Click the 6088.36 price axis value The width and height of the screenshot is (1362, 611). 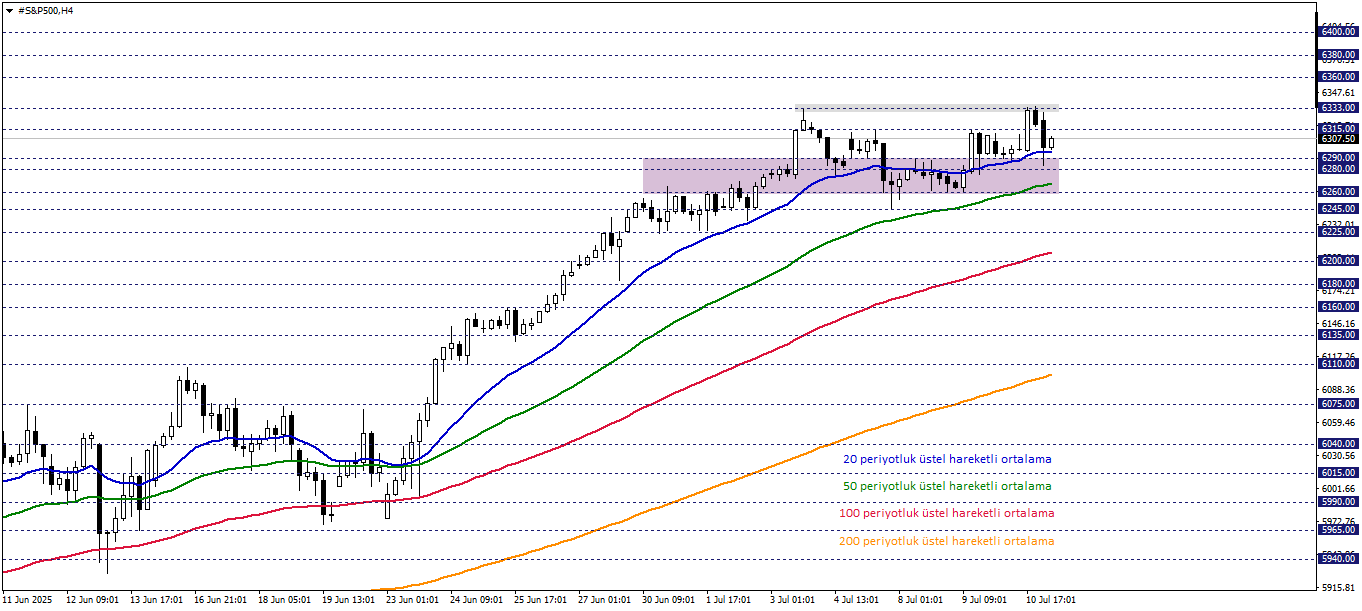(x=1338, y=390)
